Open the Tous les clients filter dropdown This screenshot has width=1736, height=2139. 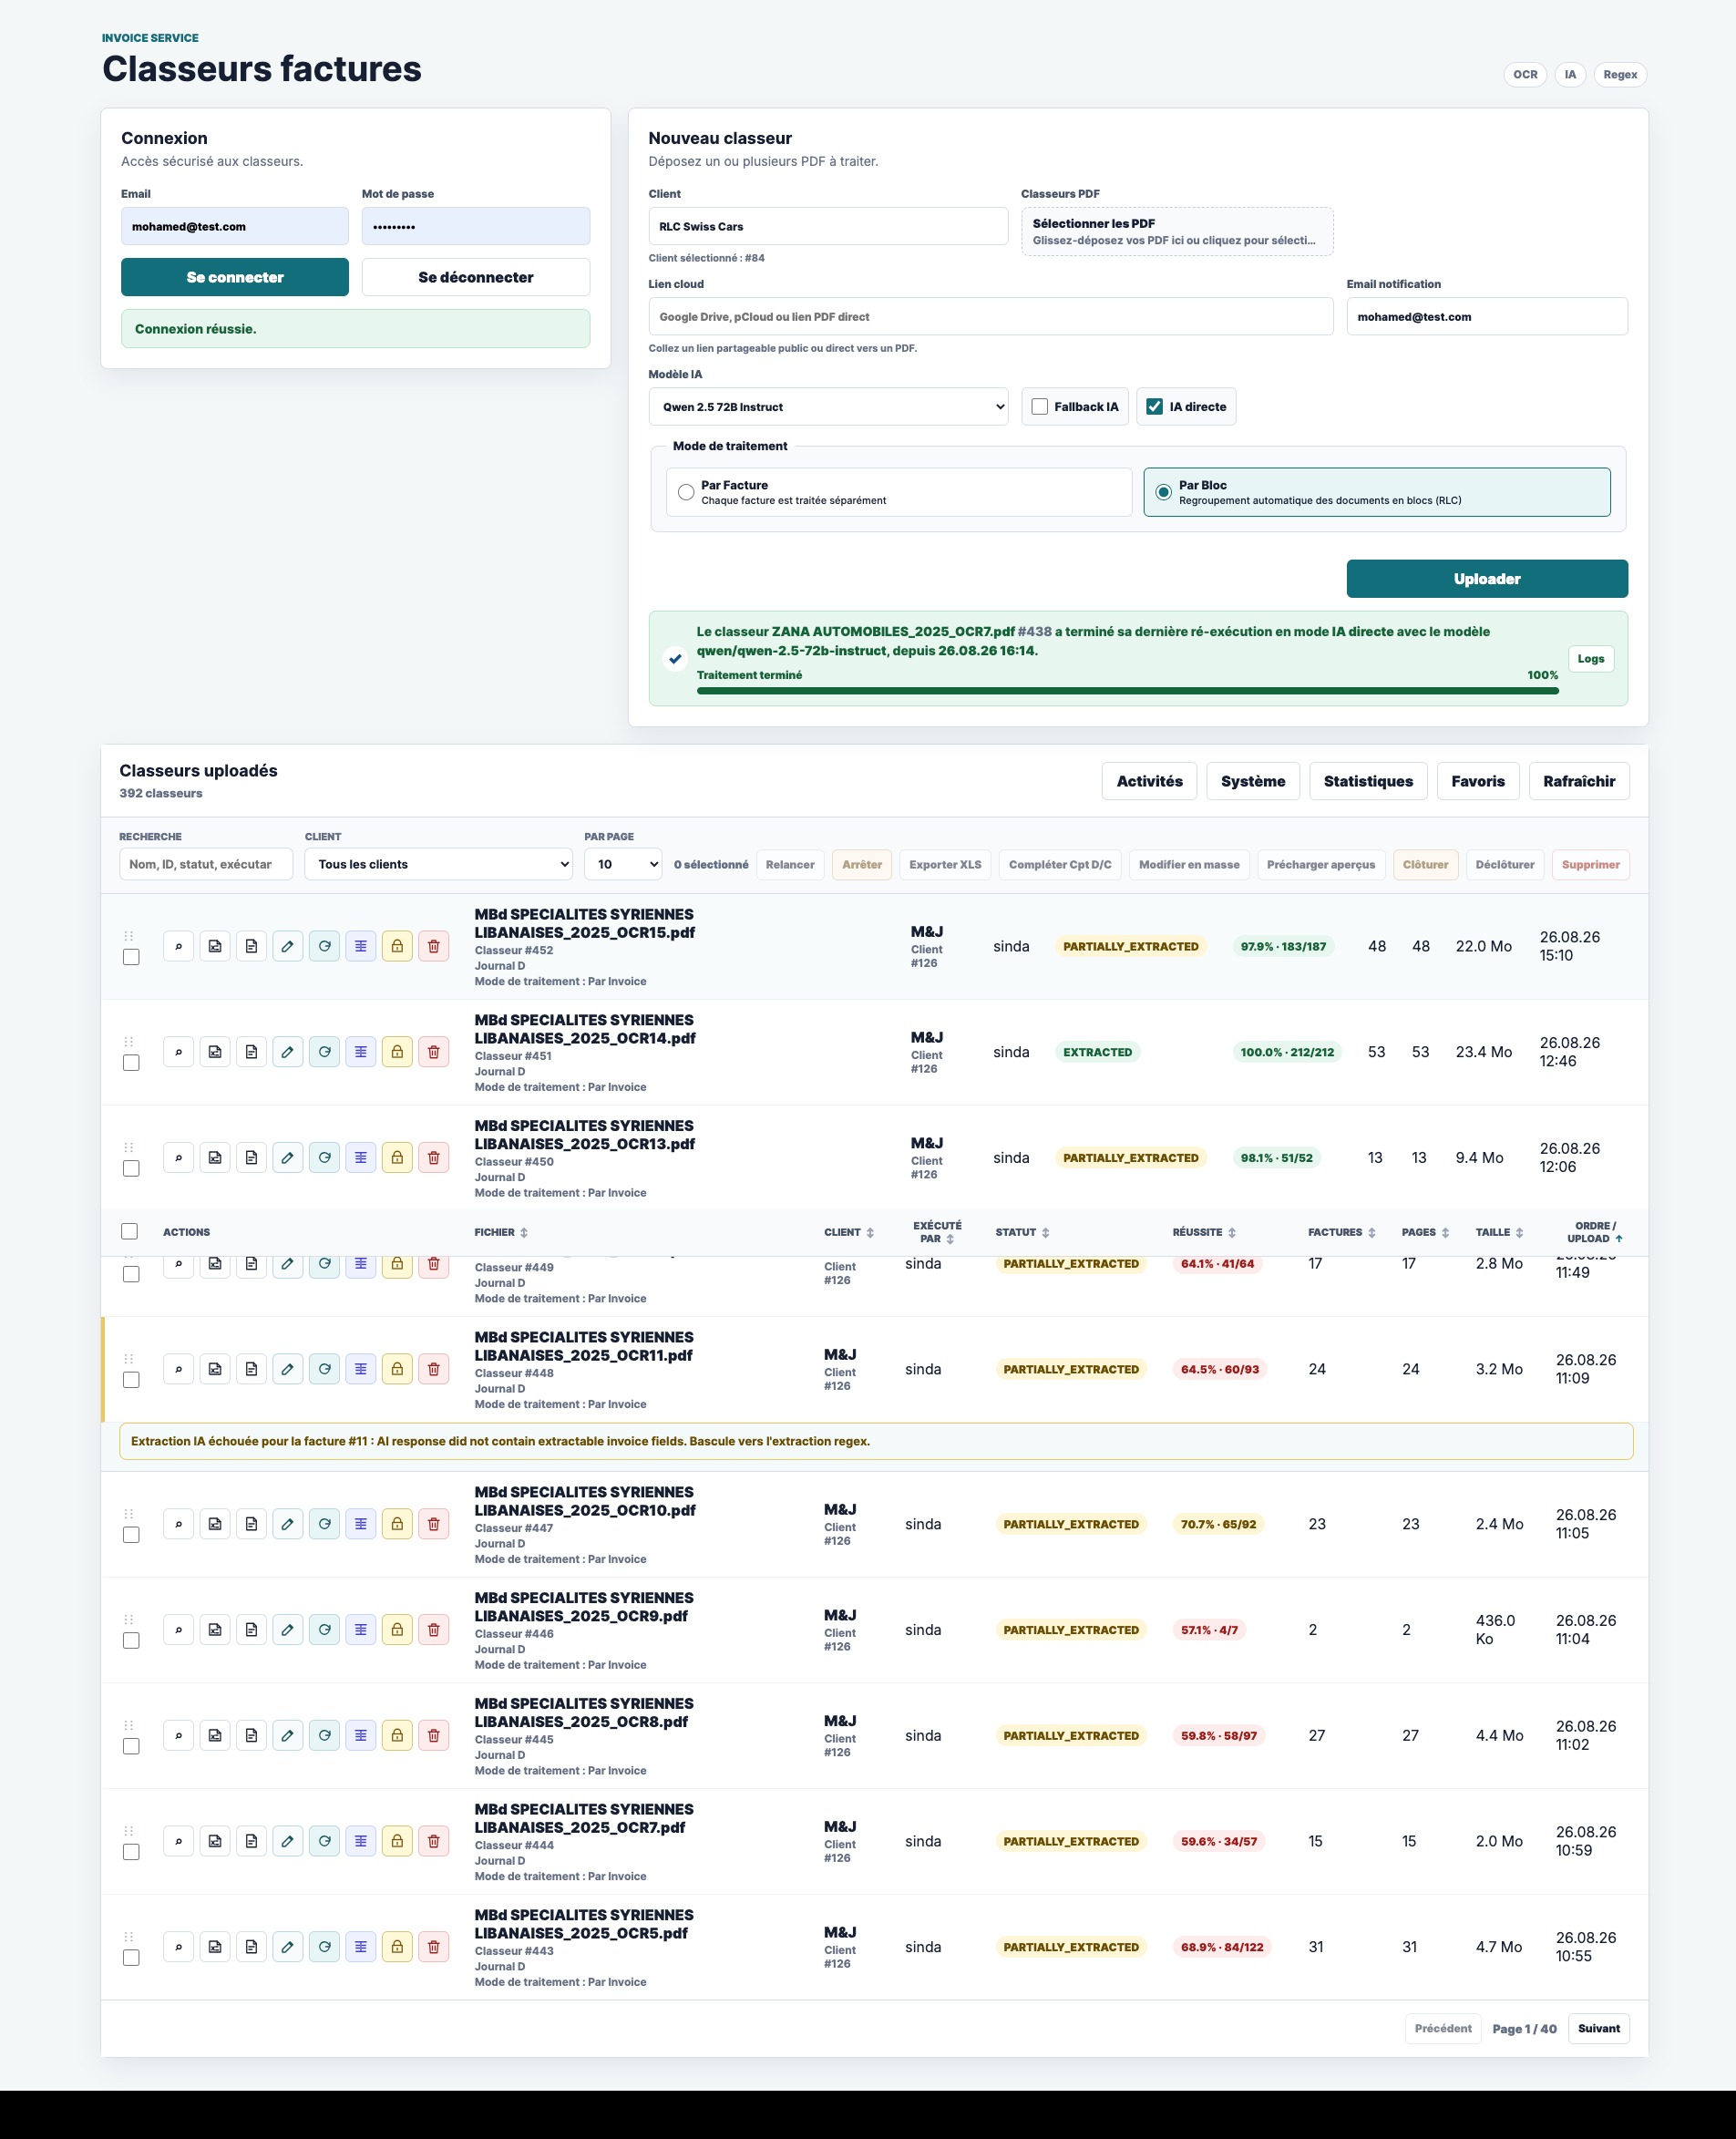[x=438, y=864]
